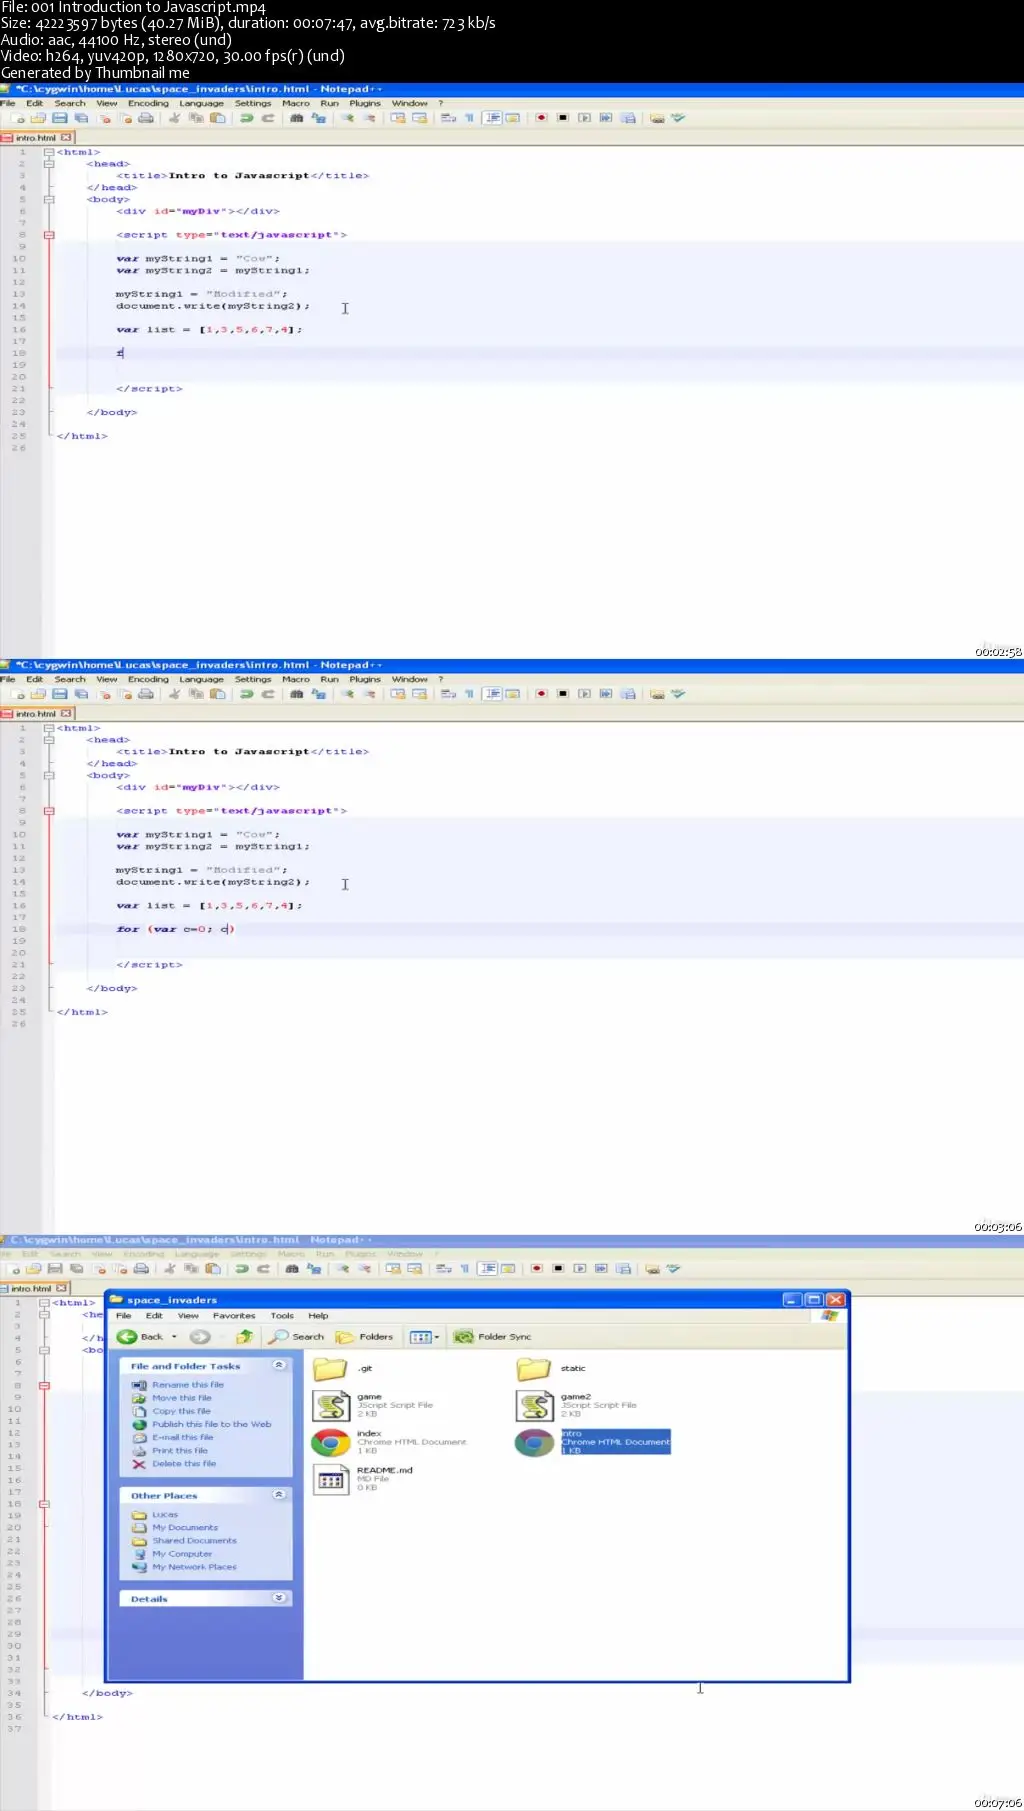Viewport: 1024px width, 1811px height.
Task: Click Folders button in Explorer toolbar
Action: 365,1337
